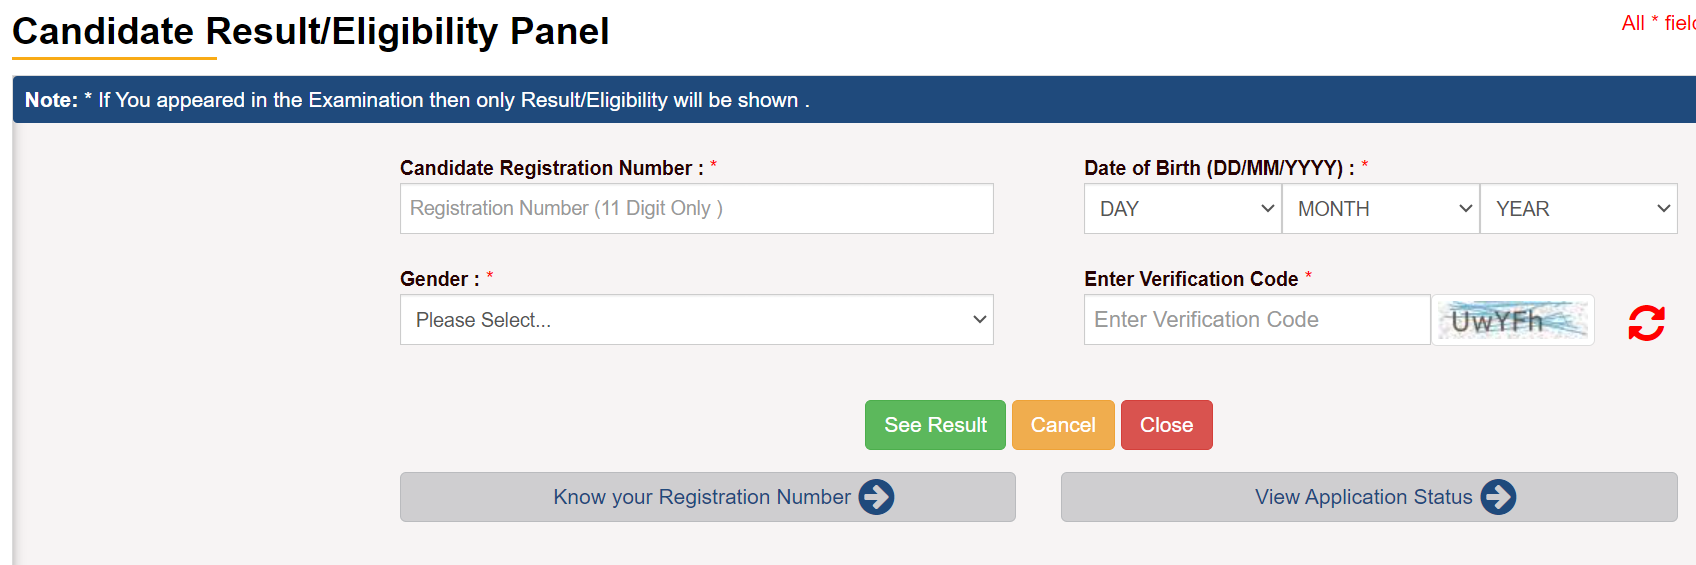Click the orange Cancel button

pyautogui.click(x=1063, y=425)
